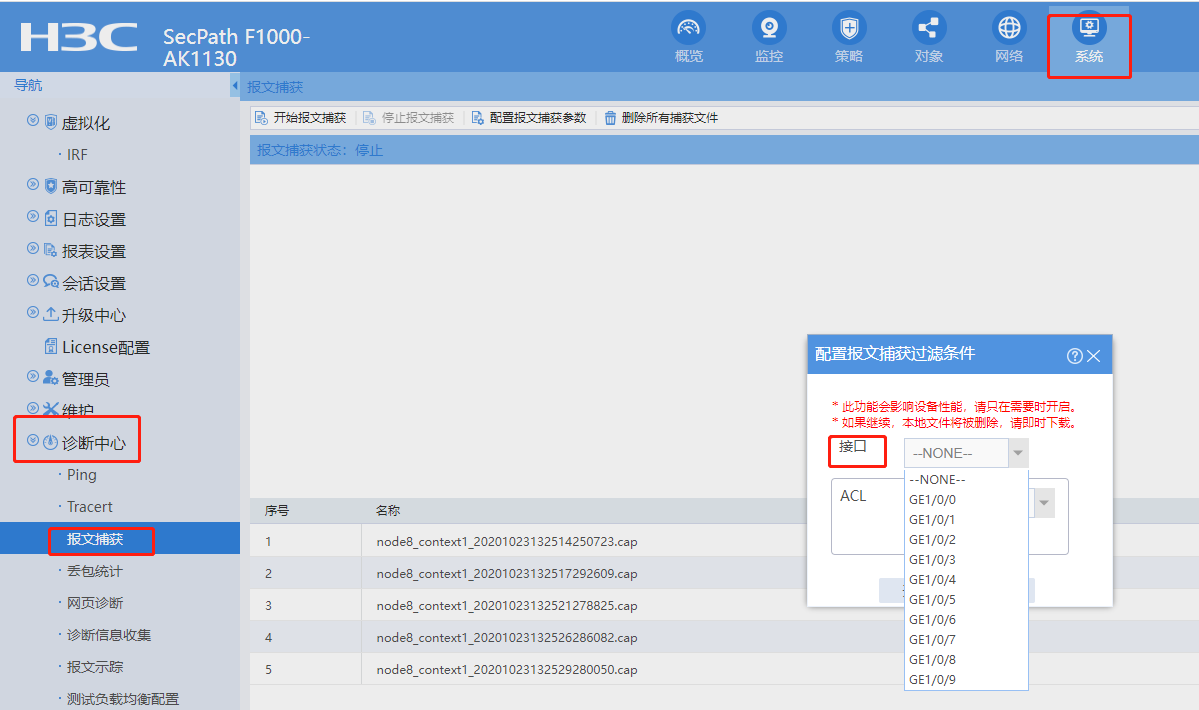Click 配置报文捕获参数 toolbar button
The image size is (1199, 710).
[x=529, y=118]
